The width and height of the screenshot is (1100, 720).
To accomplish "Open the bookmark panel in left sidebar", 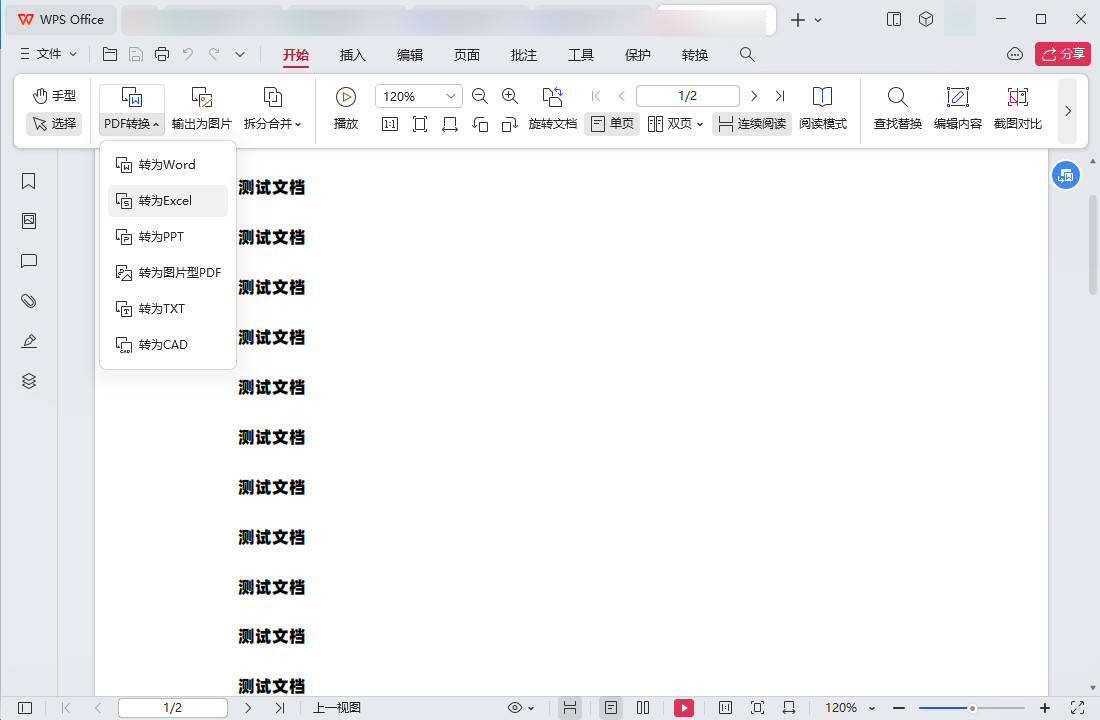I will [29, 181].
